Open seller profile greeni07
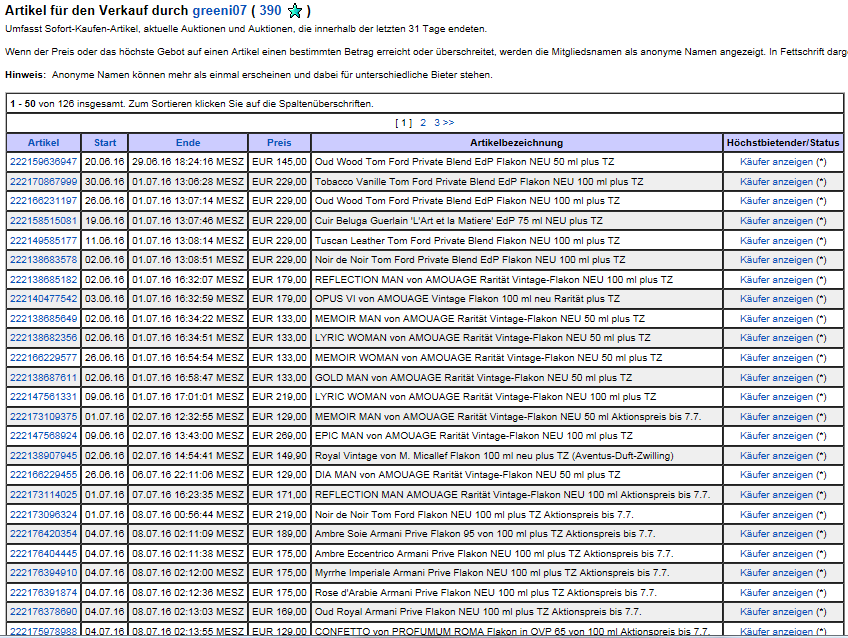Screen dimensions: 848x638 coord(219,10)
